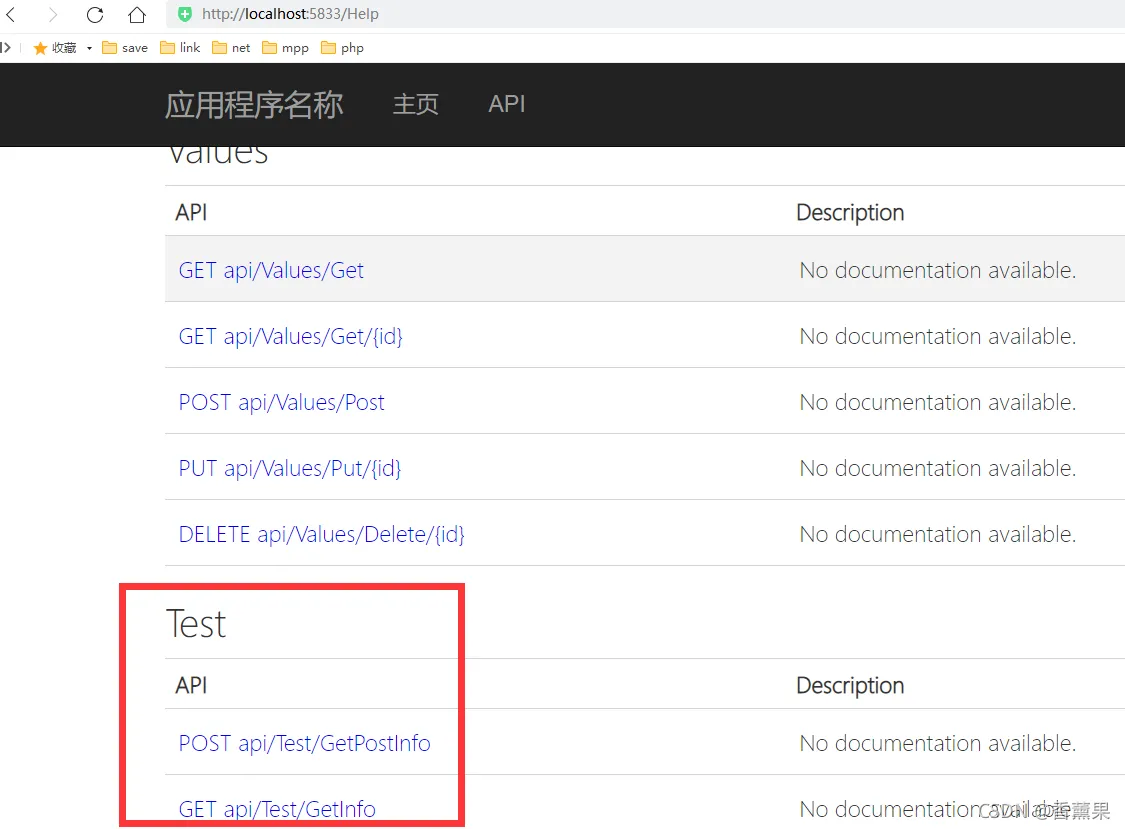
Task: Click the Values table API column header
Action: (x=192, y=212)
